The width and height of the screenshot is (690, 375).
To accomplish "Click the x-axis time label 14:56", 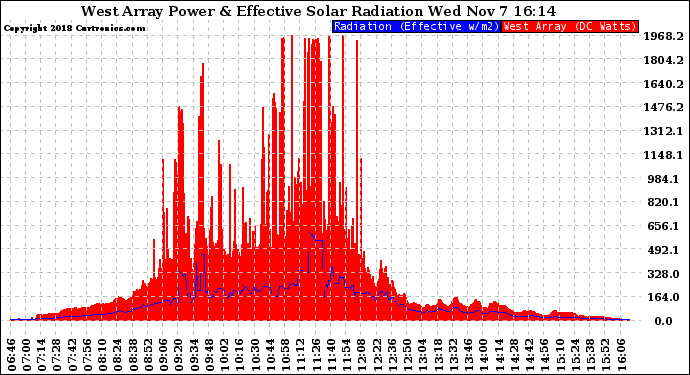I will [x=545, y=355].
